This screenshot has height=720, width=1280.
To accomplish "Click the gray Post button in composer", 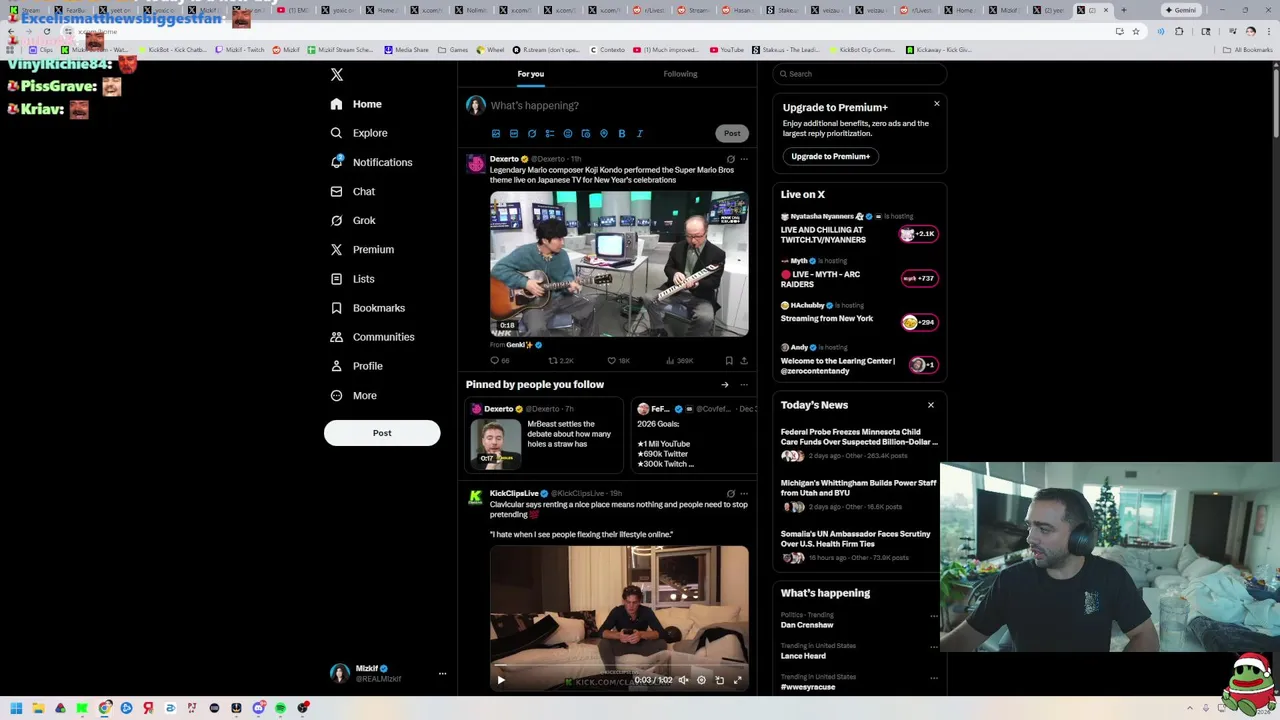I will 732,133.
